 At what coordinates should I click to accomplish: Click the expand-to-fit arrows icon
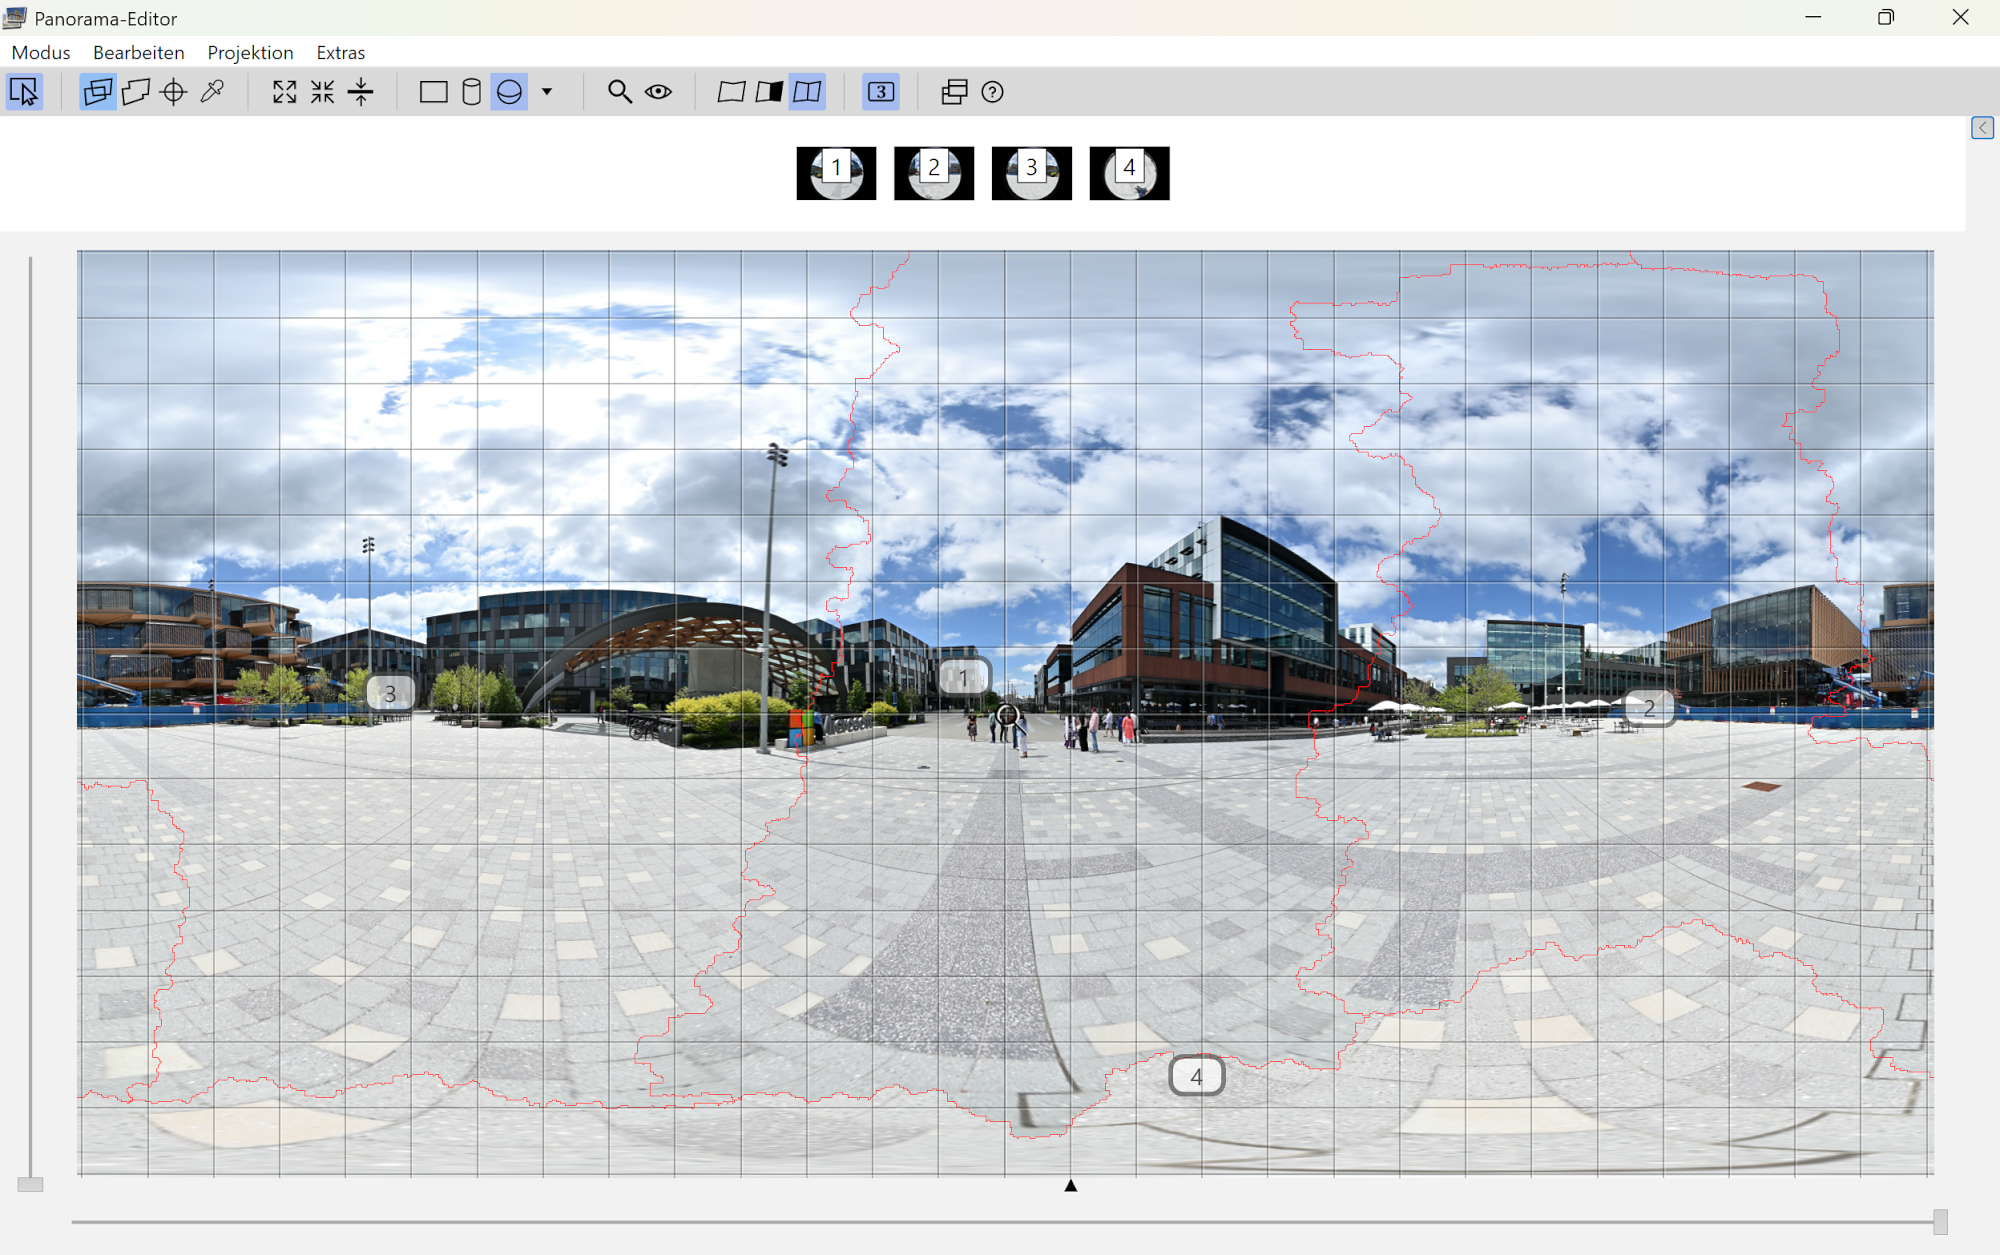284,92
